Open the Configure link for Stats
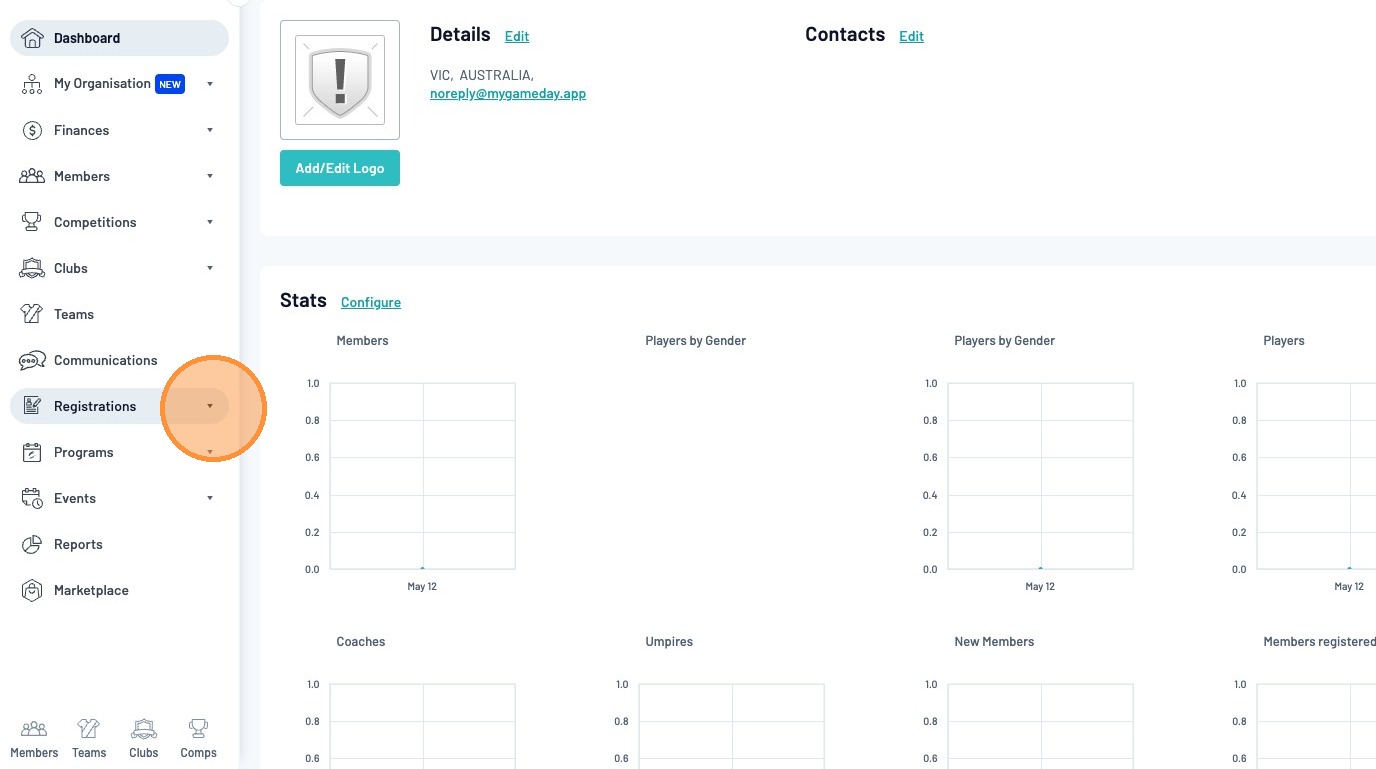 [371, 302]
